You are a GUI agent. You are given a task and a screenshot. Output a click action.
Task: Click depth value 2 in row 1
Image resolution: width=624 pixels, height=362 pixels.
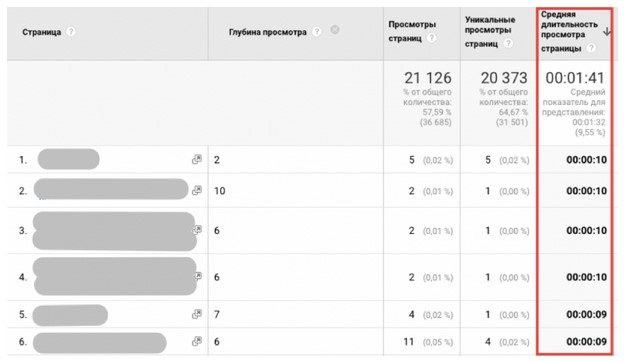coord(217,160)
